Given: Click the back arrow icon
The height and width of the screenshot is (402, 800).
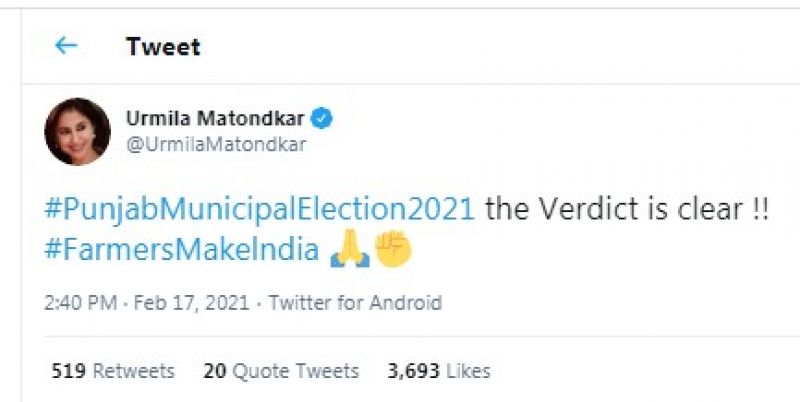Looking at the screenshot, I should pos(66,46).
